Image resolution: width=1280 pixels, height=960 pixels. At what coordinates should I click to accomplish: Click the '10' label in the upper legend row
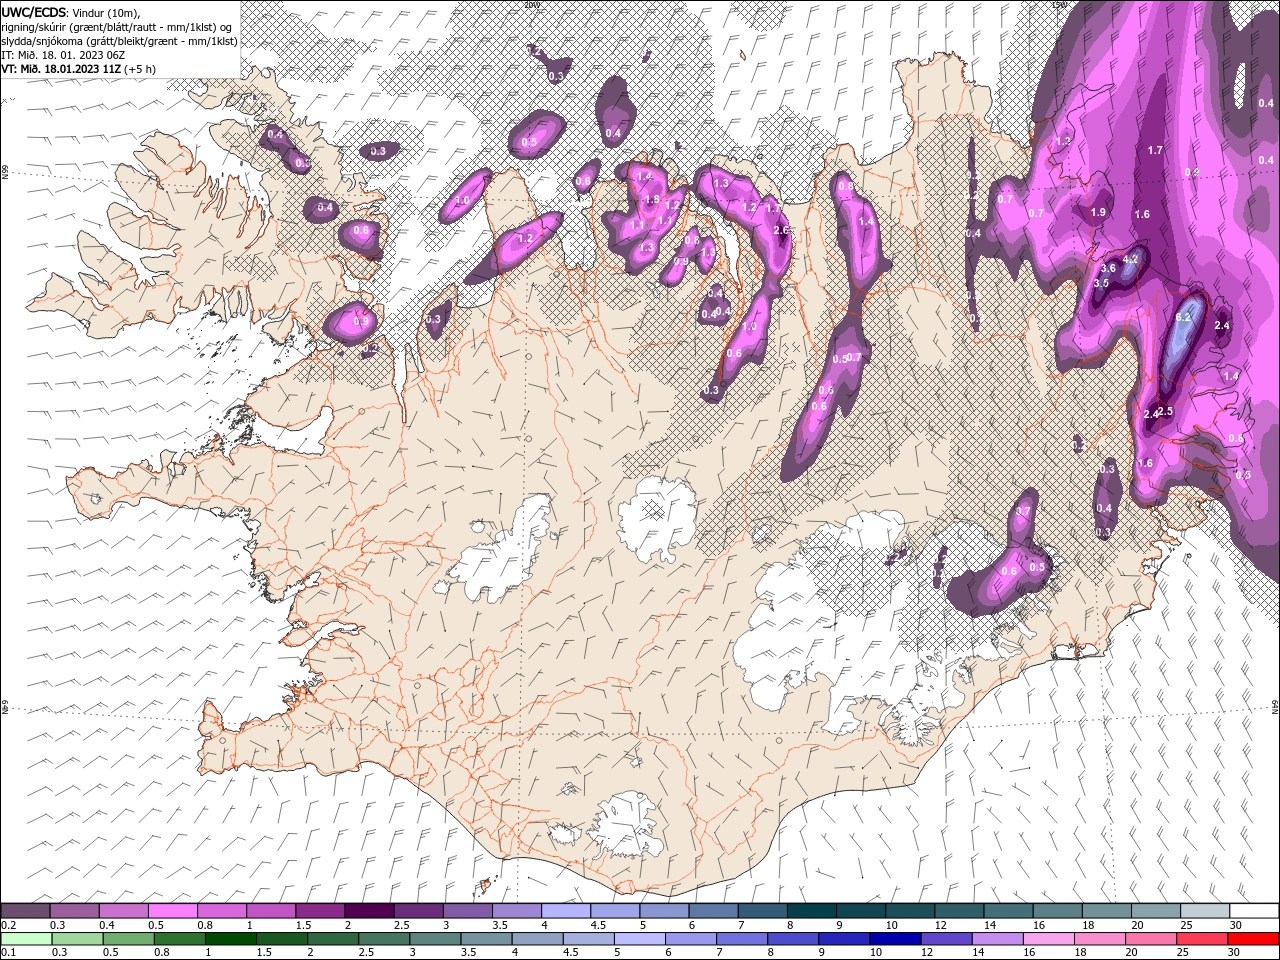(891, 925)
